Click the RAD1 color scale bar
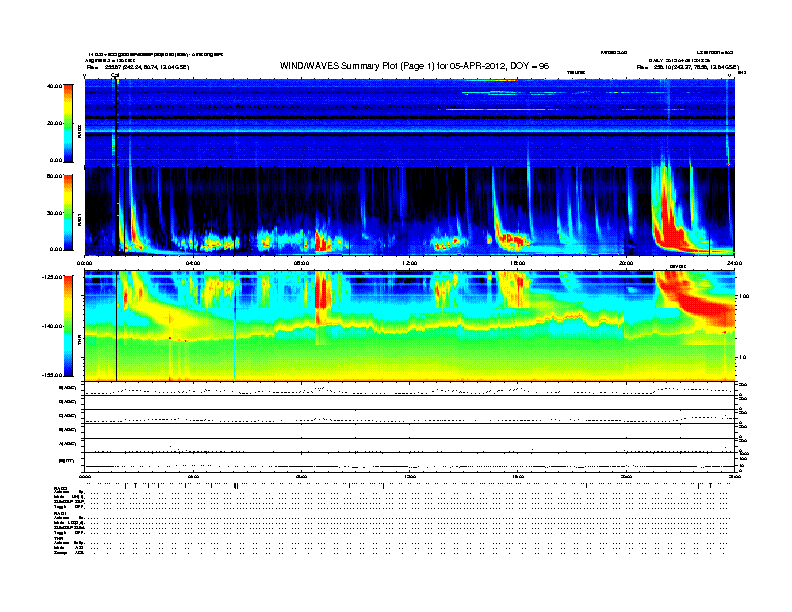The height and width of the screenshot is (612, 792). [x=68, y=213]
